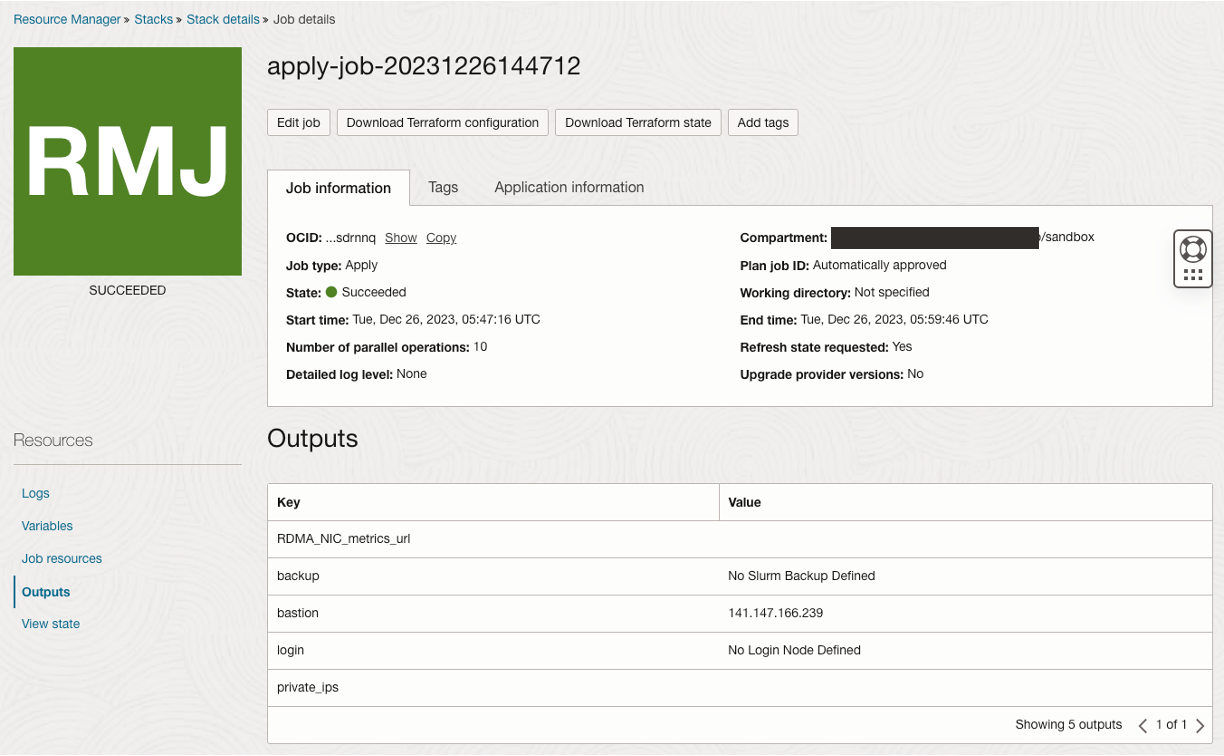Screen dimensions: 1224x756
Task: Click the green RMJ job icon
Action: (x=127, y=161)
